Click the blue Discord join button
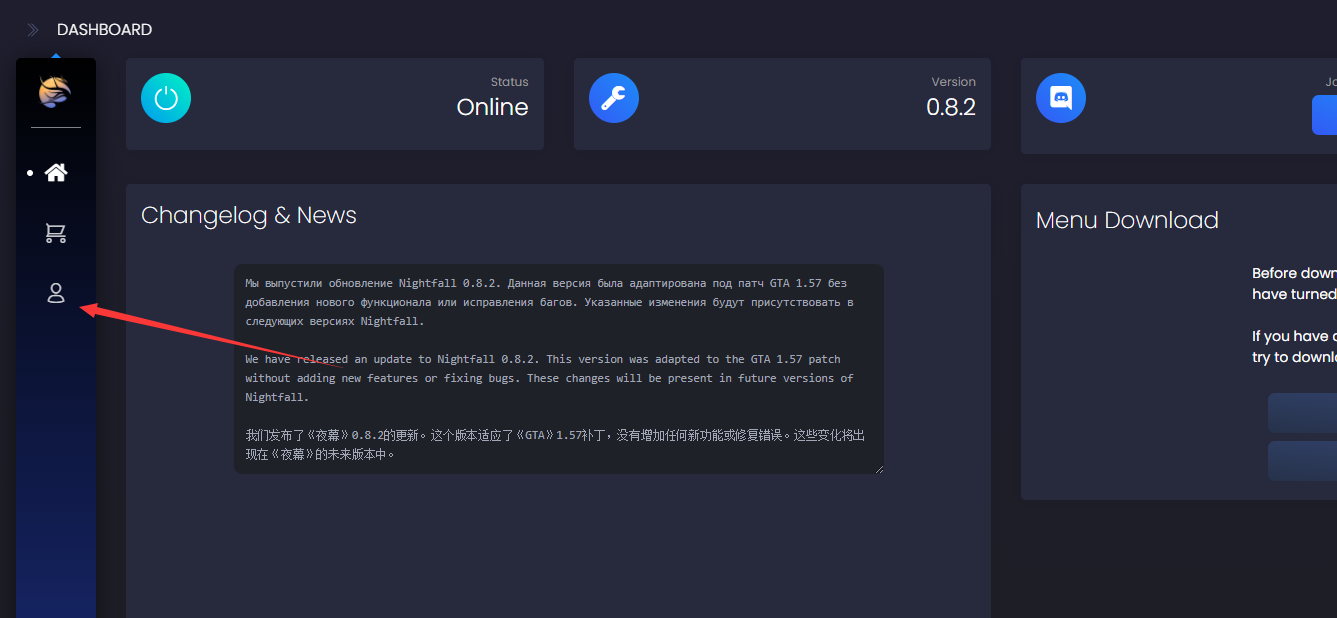1337x618 pixels. (x=1324, y=115)
